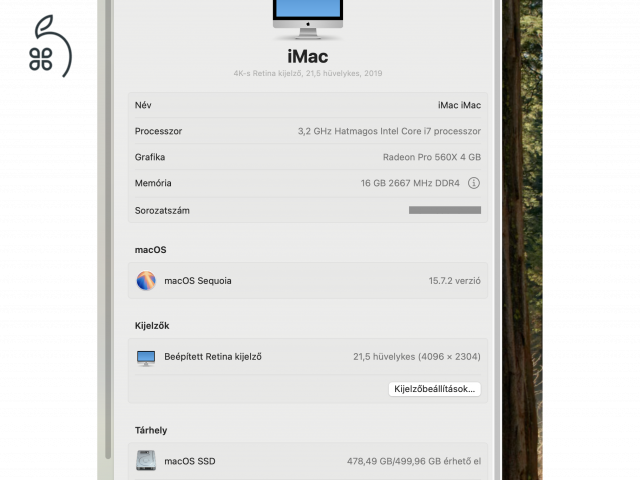This screenshot has width=640, height=480.
Task: Select "3,2 GHz Hatmagos Intel Core i7 processzor"
Action: point(389,131)
